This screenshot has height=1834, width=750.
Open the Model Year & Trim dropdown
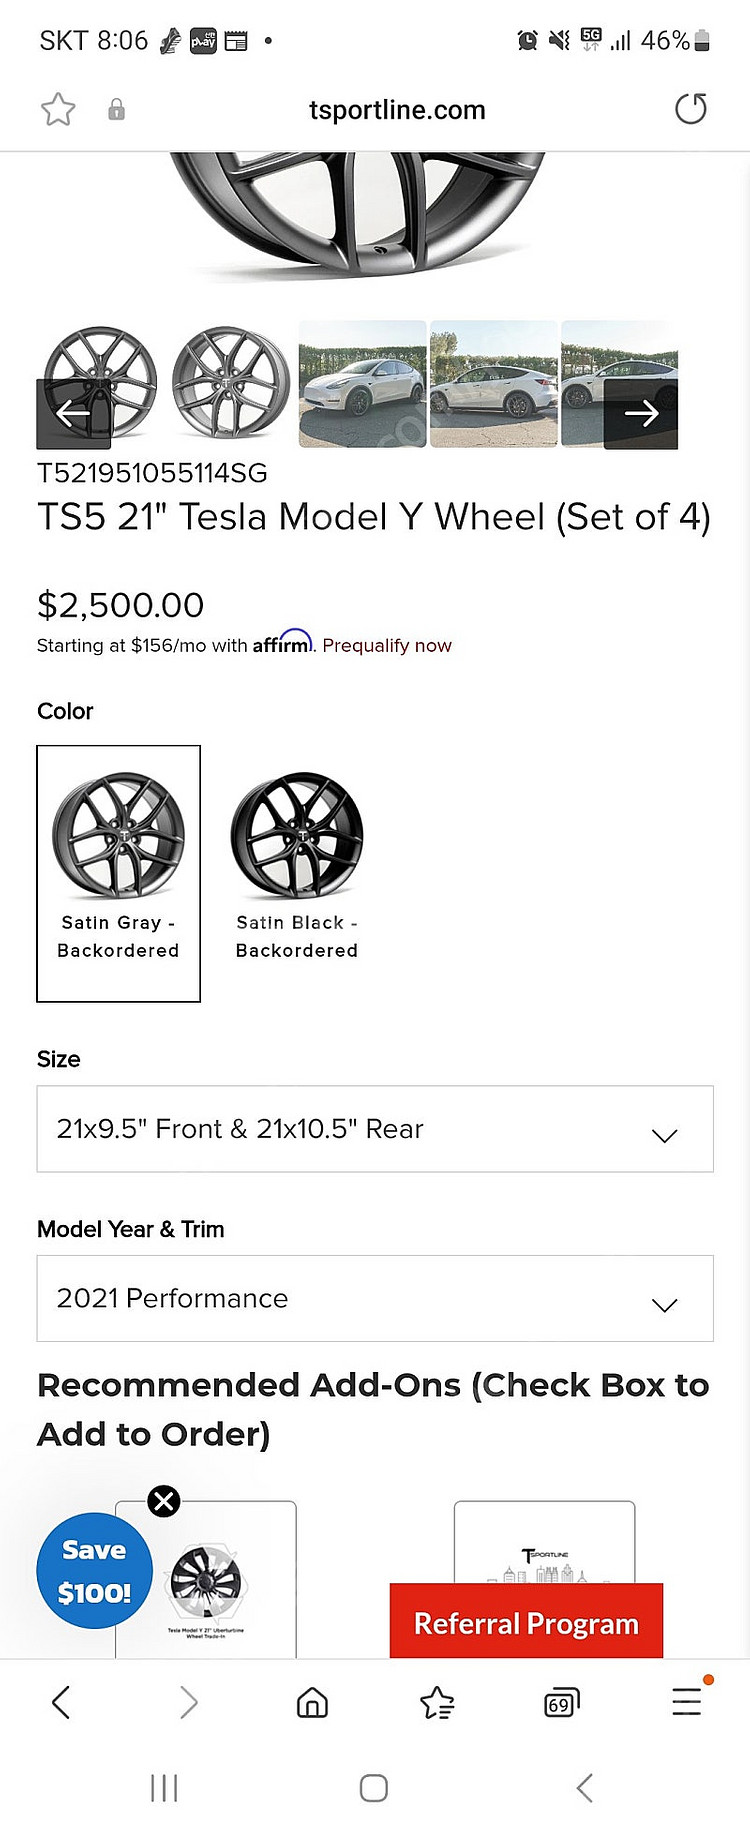pos(375,1298)
